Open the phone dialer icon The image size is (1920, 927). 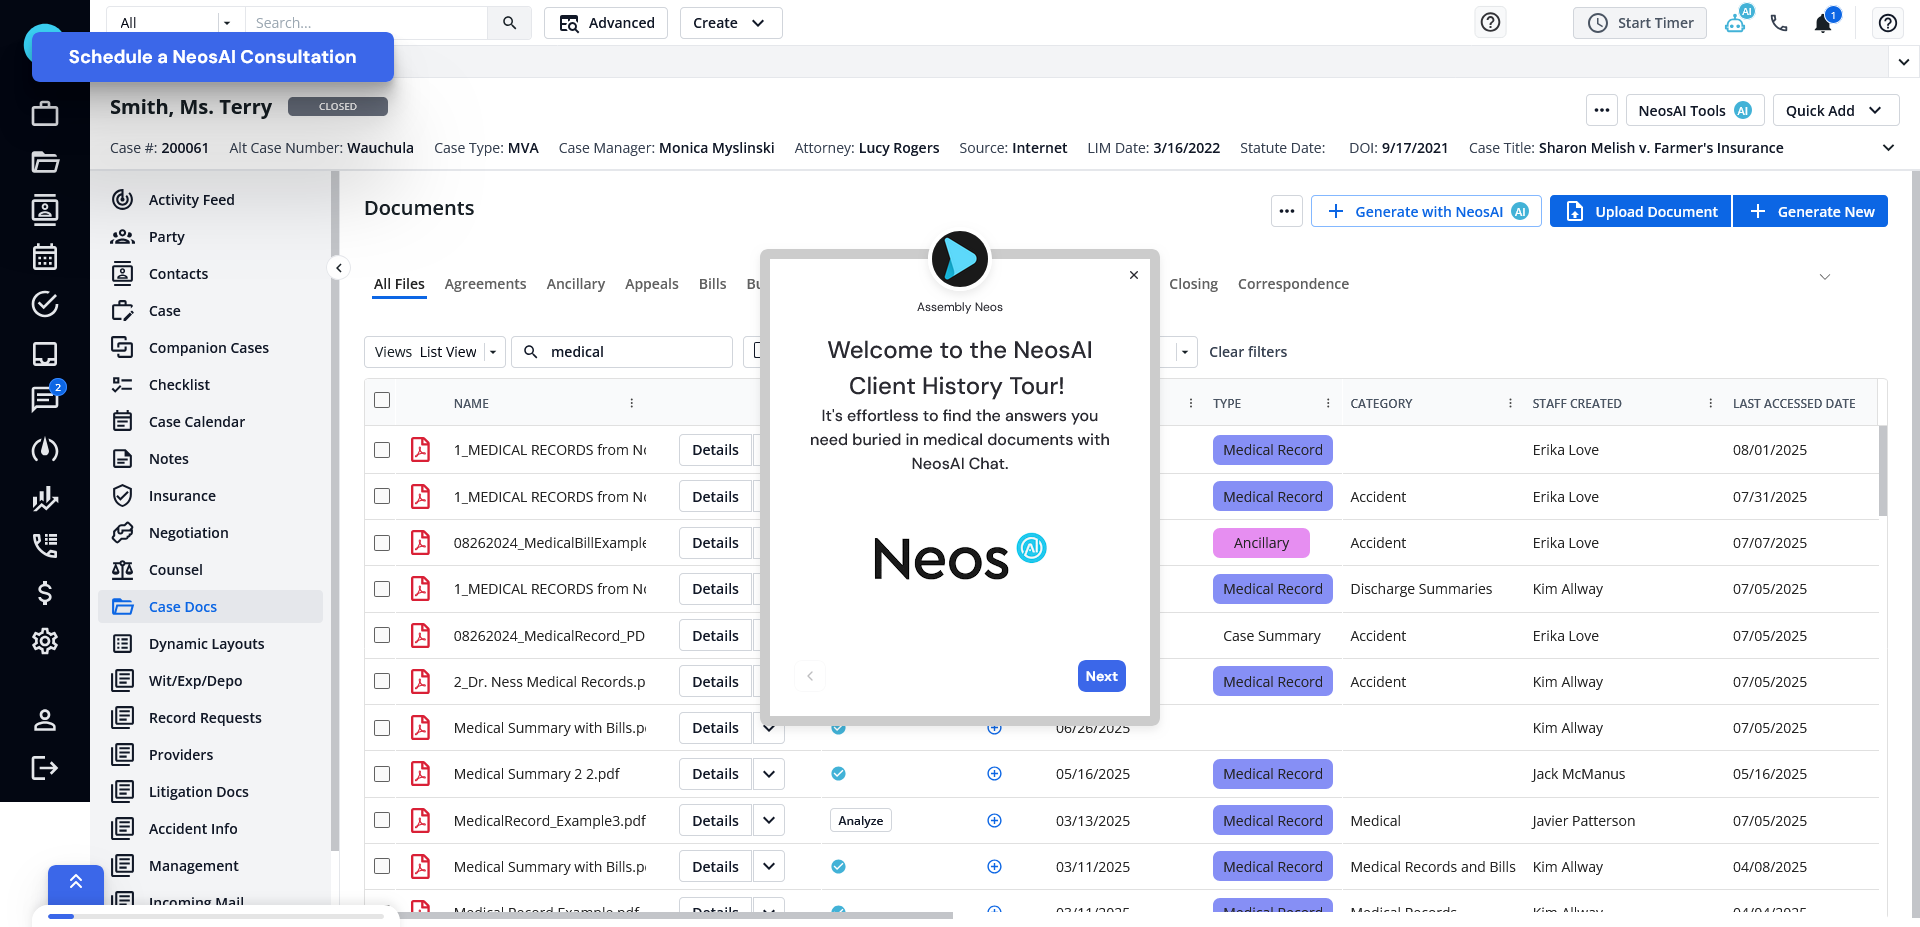click(x=1779, y=22)
